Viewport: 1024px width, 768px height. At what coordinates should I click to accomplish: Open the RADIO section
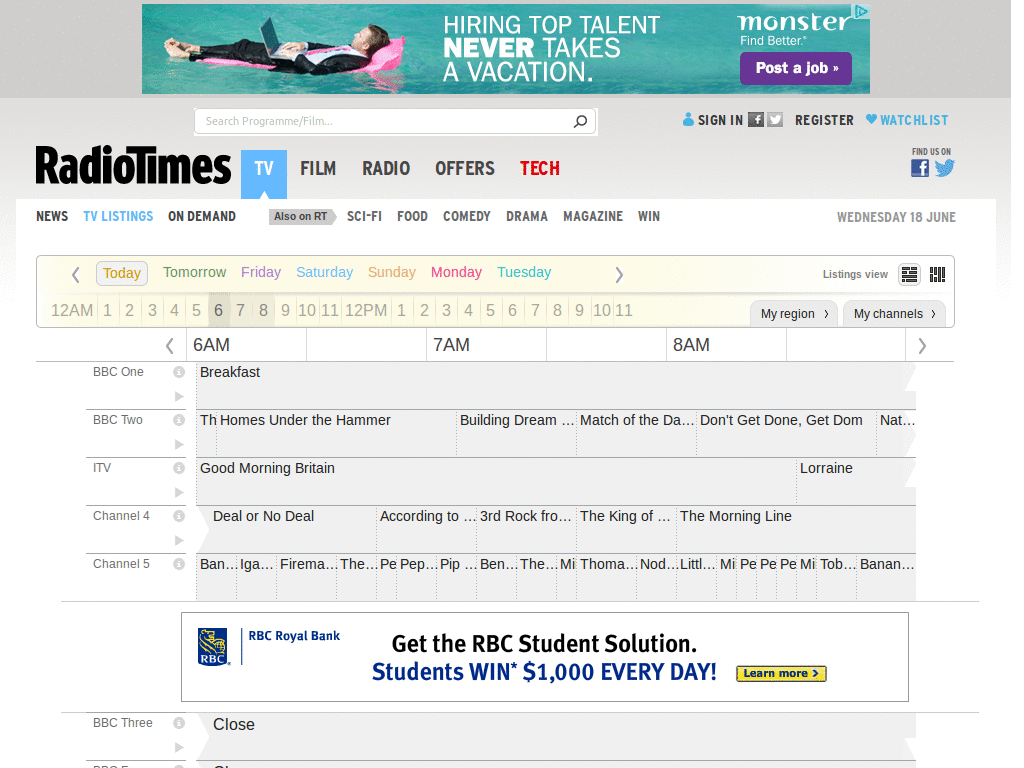point(386,168)
